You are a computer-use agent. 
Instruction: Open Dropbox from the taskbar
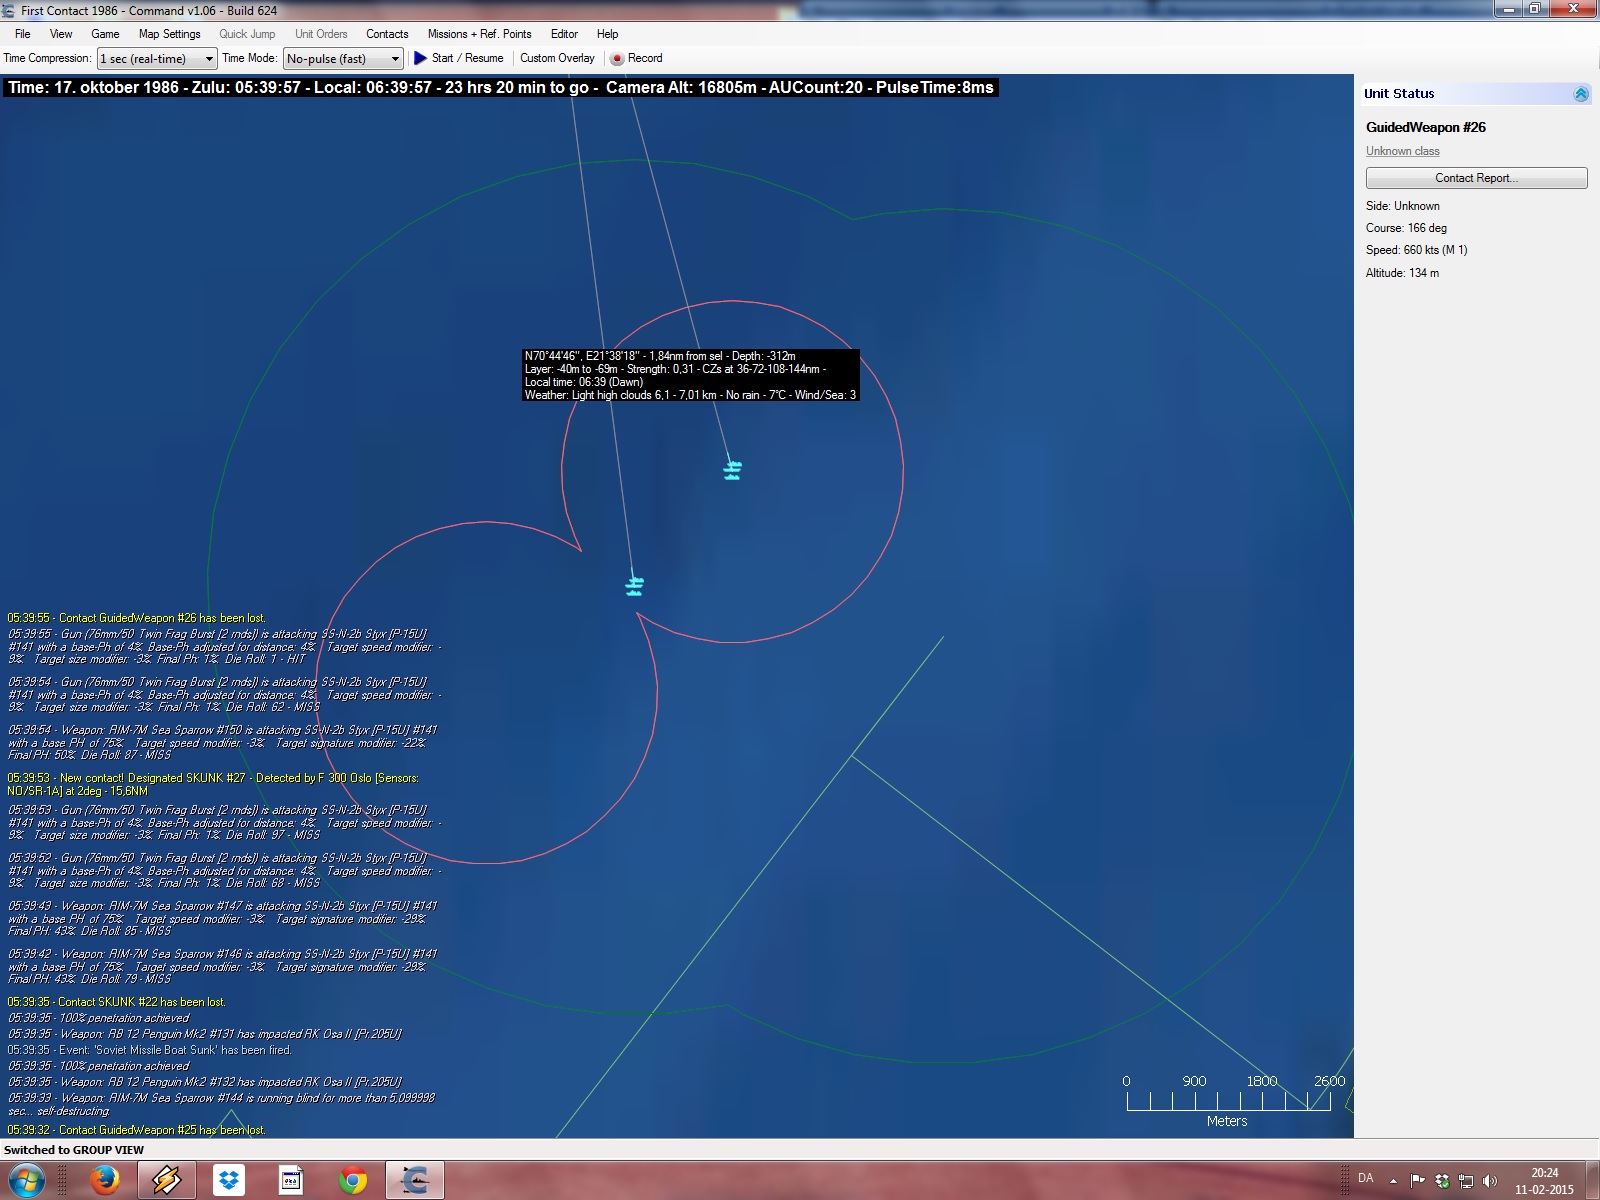click(229, 1181)
